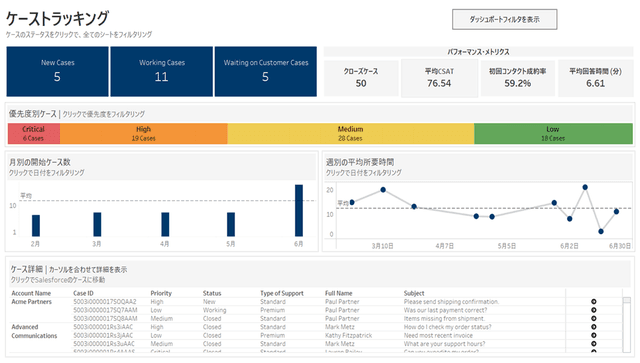Open case ID 5003i0000017SOQAA2
Image resolution: width=640 pixels, height=363 pixels.
click(x=105, y=302)
